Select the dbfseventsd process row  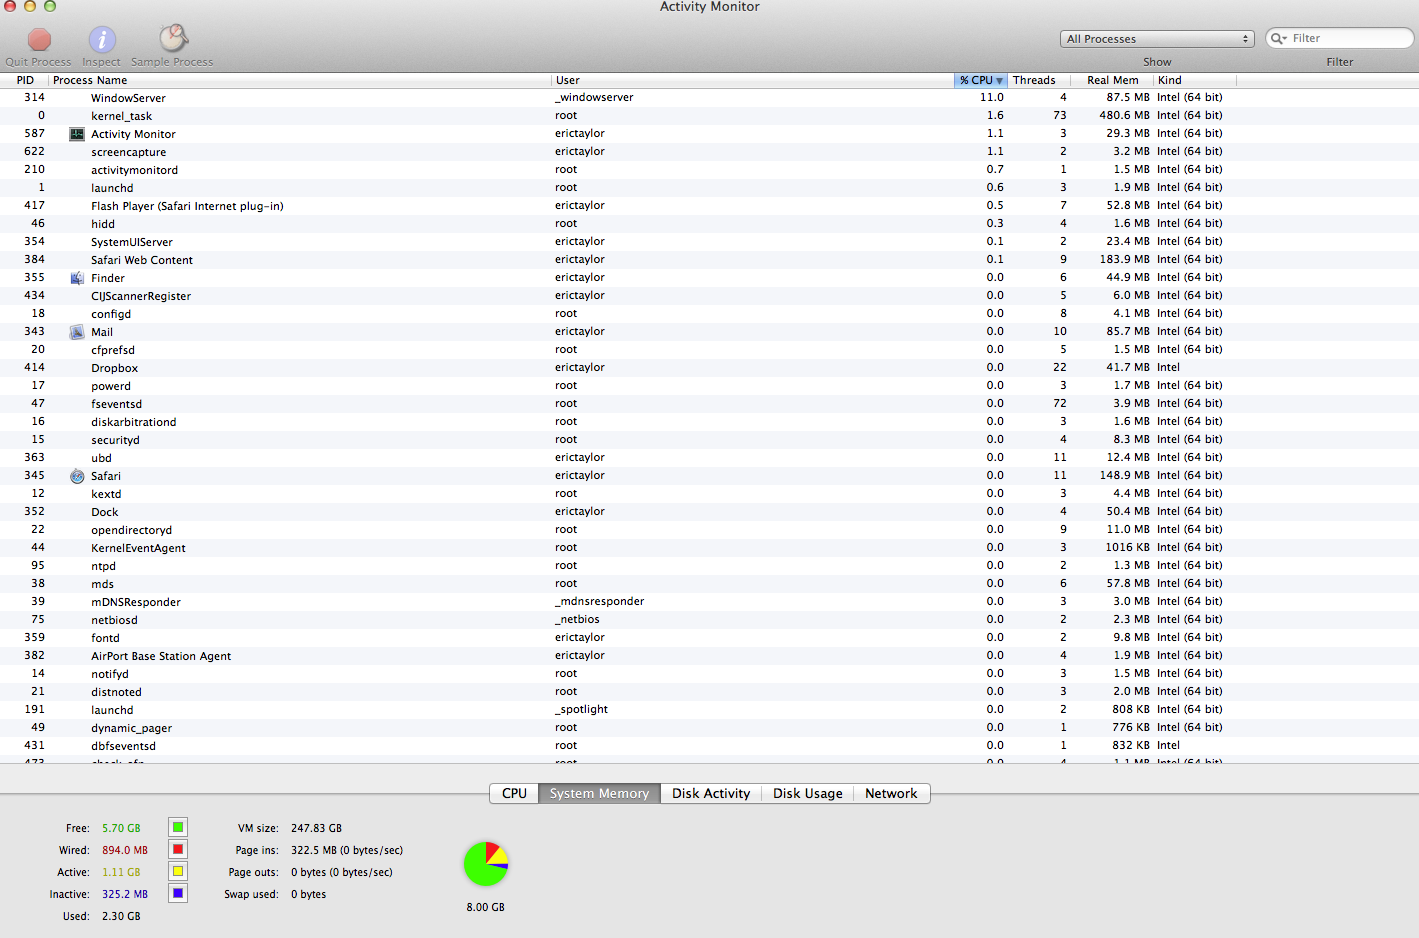pyautogui.click(x=709, y=746)
